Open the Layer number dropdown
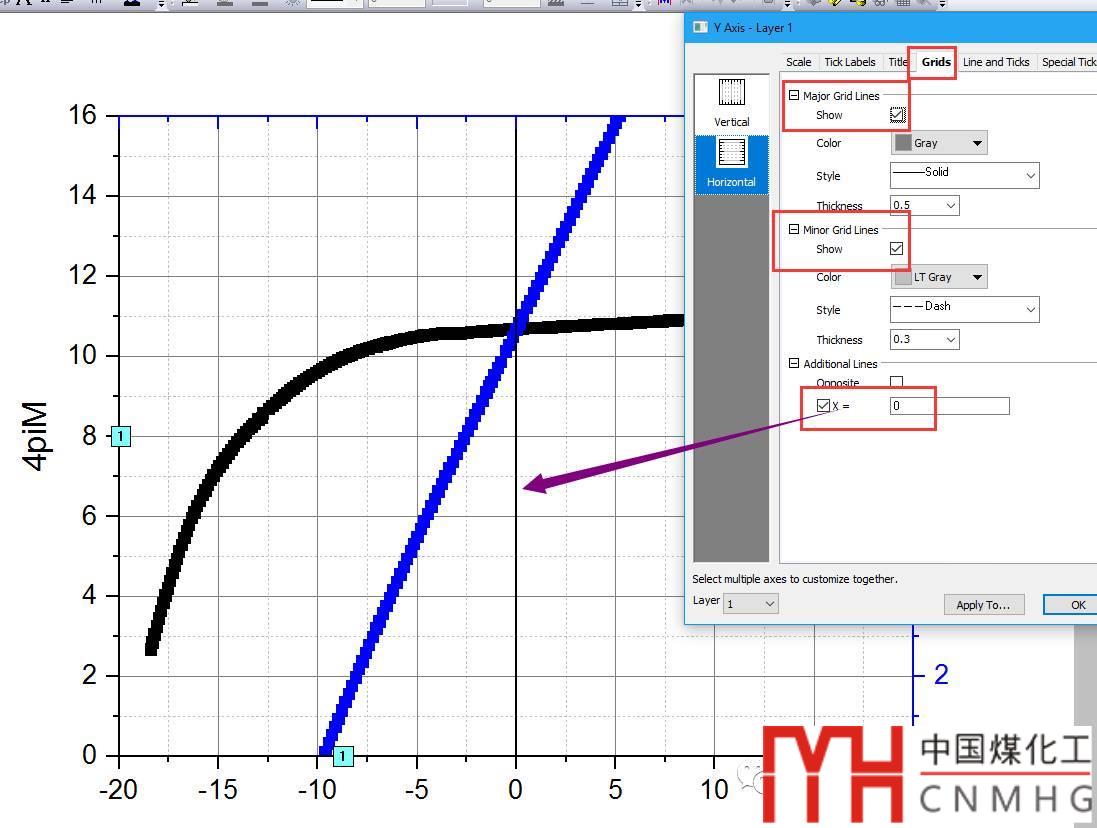The image size is (1097, 828). tap(751, 603)
